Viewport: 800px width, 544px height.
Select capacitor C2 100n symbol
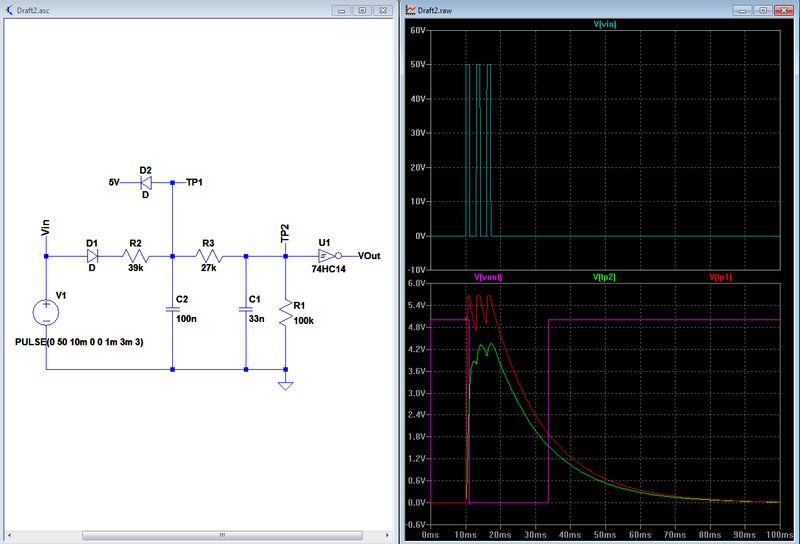coord(172,309)
